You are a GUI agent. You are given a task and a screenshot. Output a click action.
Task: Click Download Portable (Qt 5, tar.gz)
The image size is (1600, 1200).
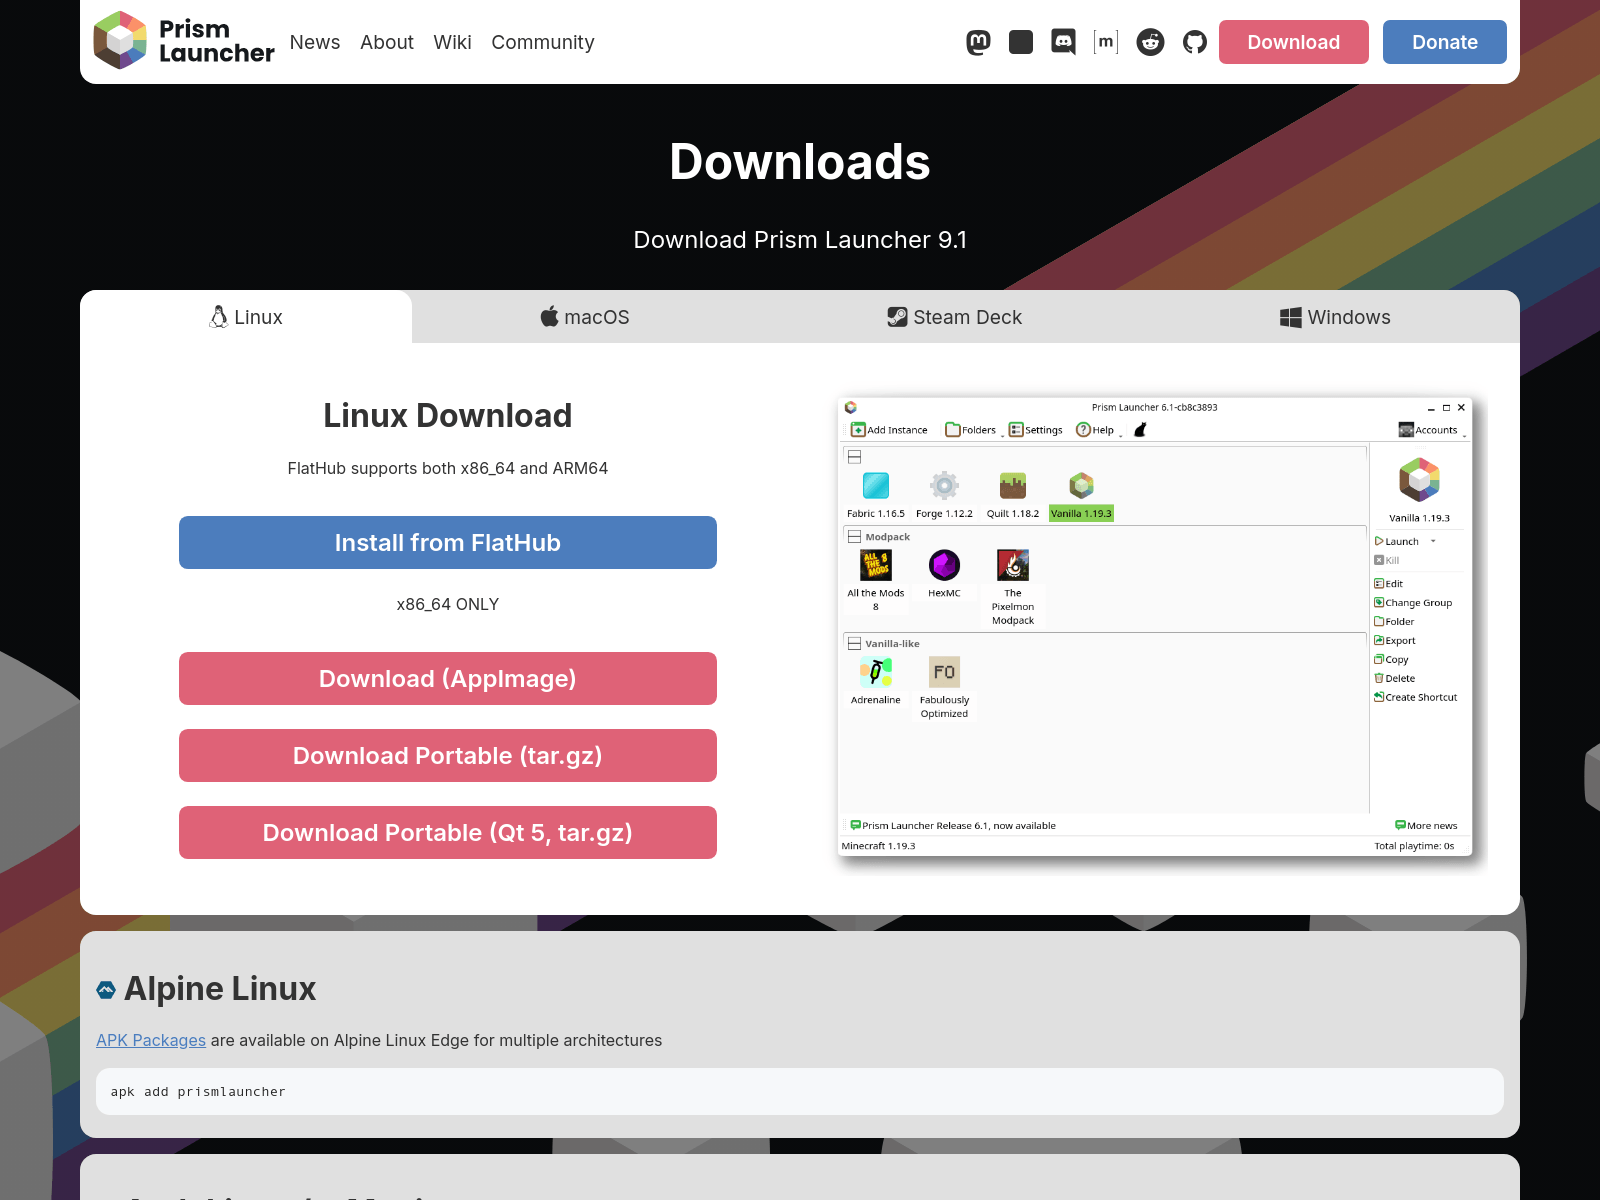point(448,833)
